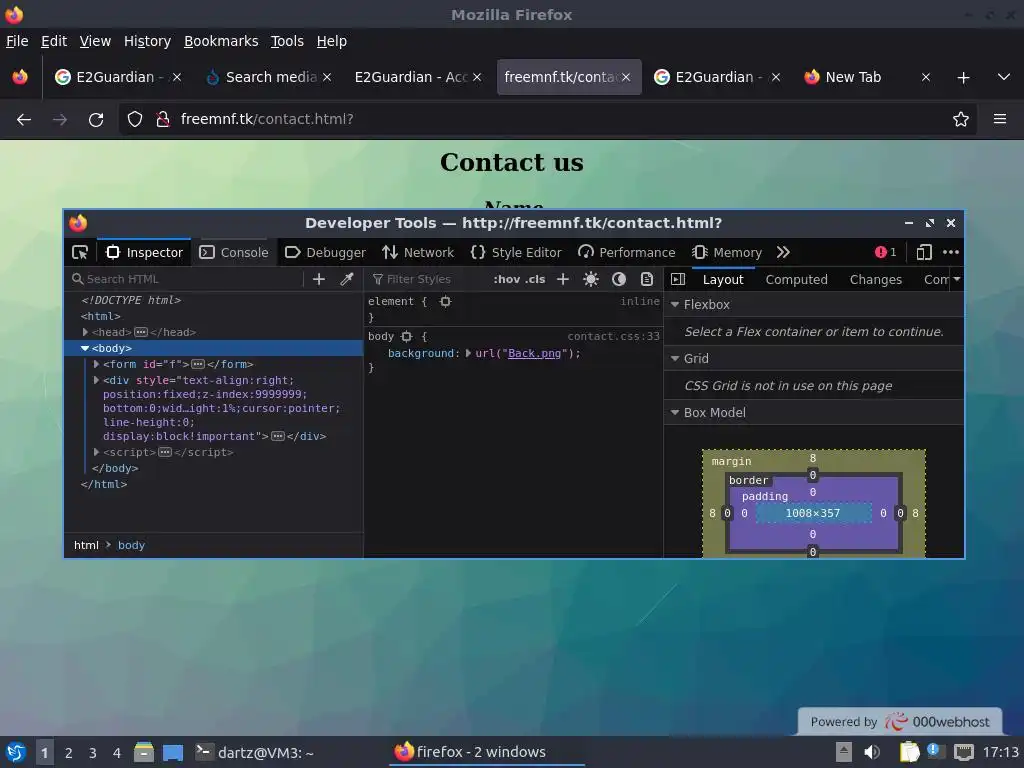The height and width of the screenshot is (768, 1024).
Task: Select the <!DOCTYPE html> node
Action: click(131, 300)
